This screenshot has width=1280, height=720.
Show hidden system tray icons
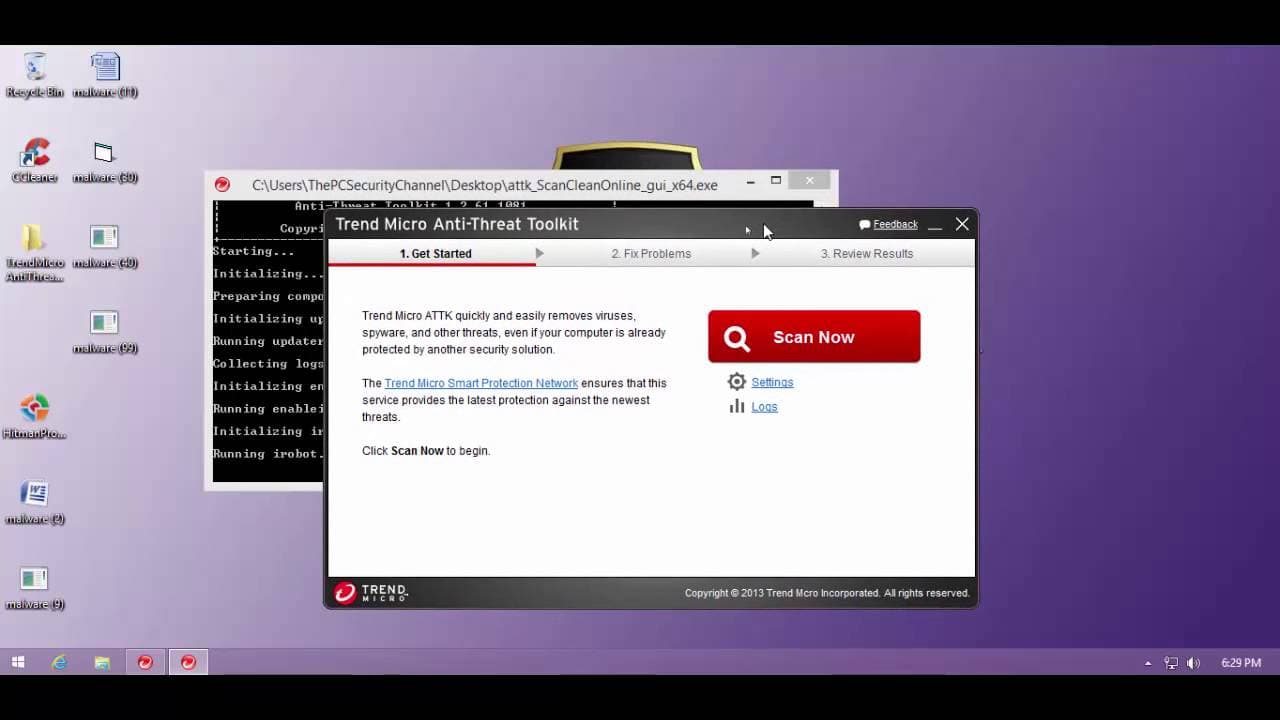(x=1148, y=663)
